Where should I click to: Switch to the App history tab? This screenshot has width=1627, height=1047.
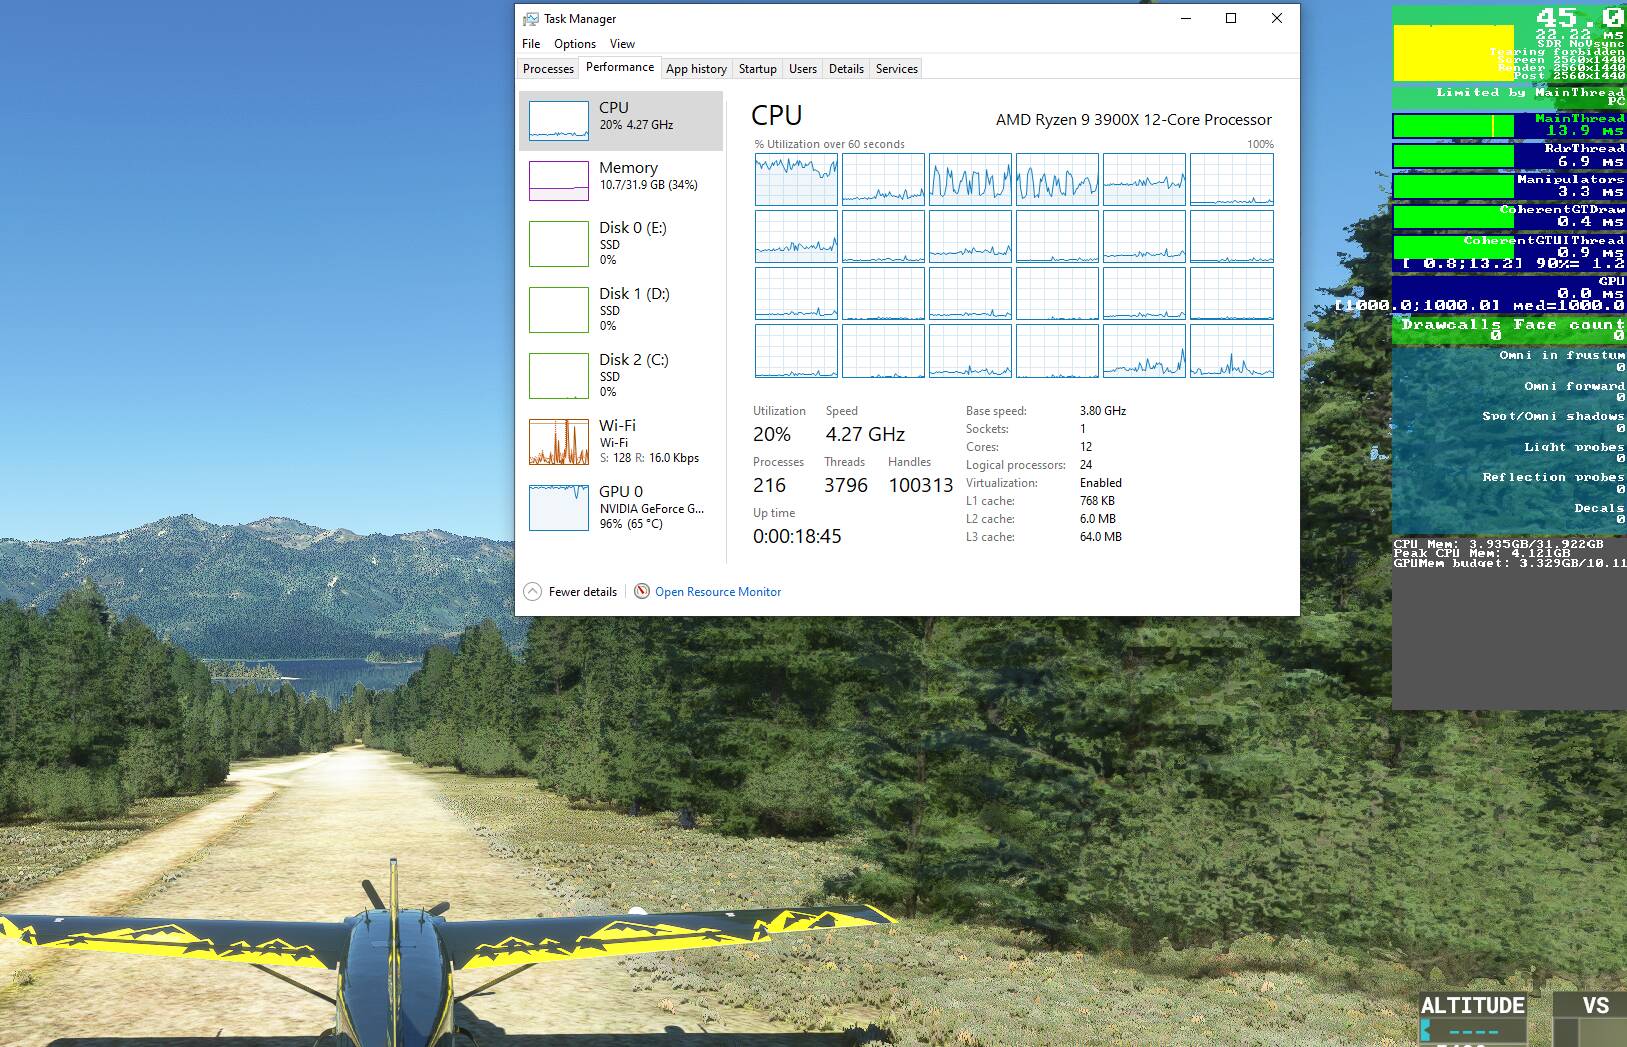pyautogui.click(x=696, y=69)
